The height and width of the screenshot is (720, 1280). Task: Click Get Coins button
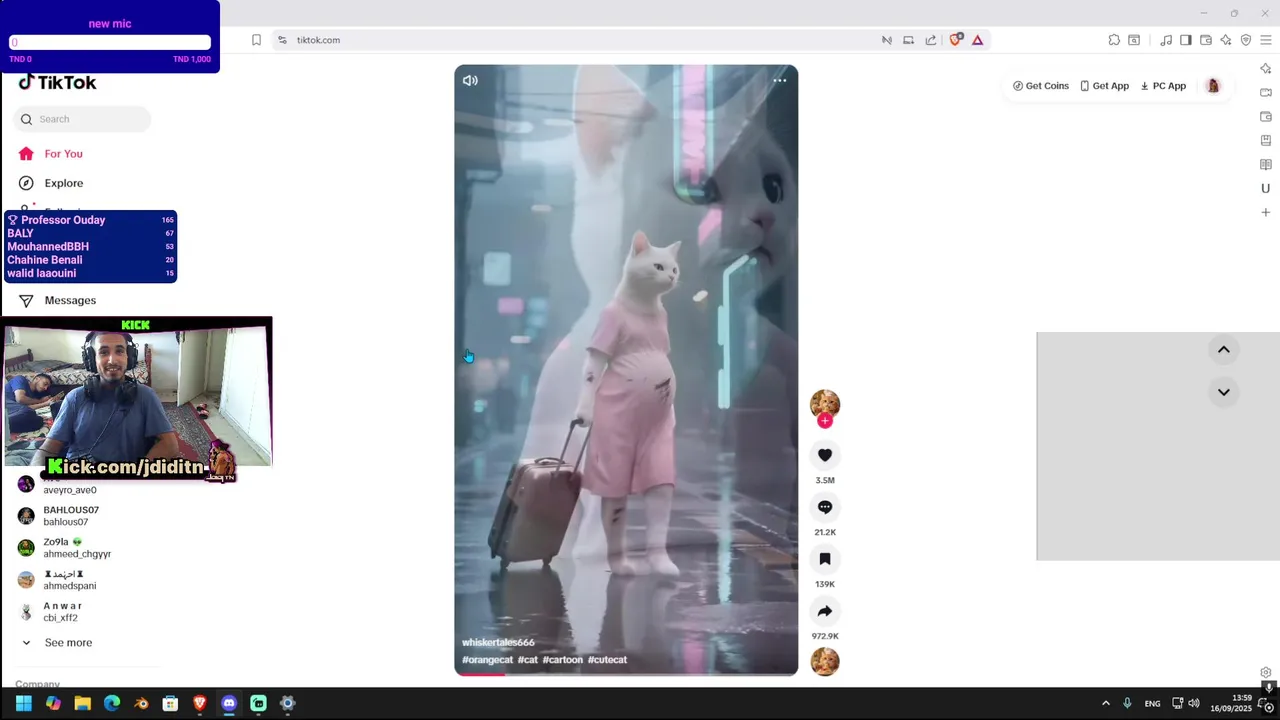1041,86
